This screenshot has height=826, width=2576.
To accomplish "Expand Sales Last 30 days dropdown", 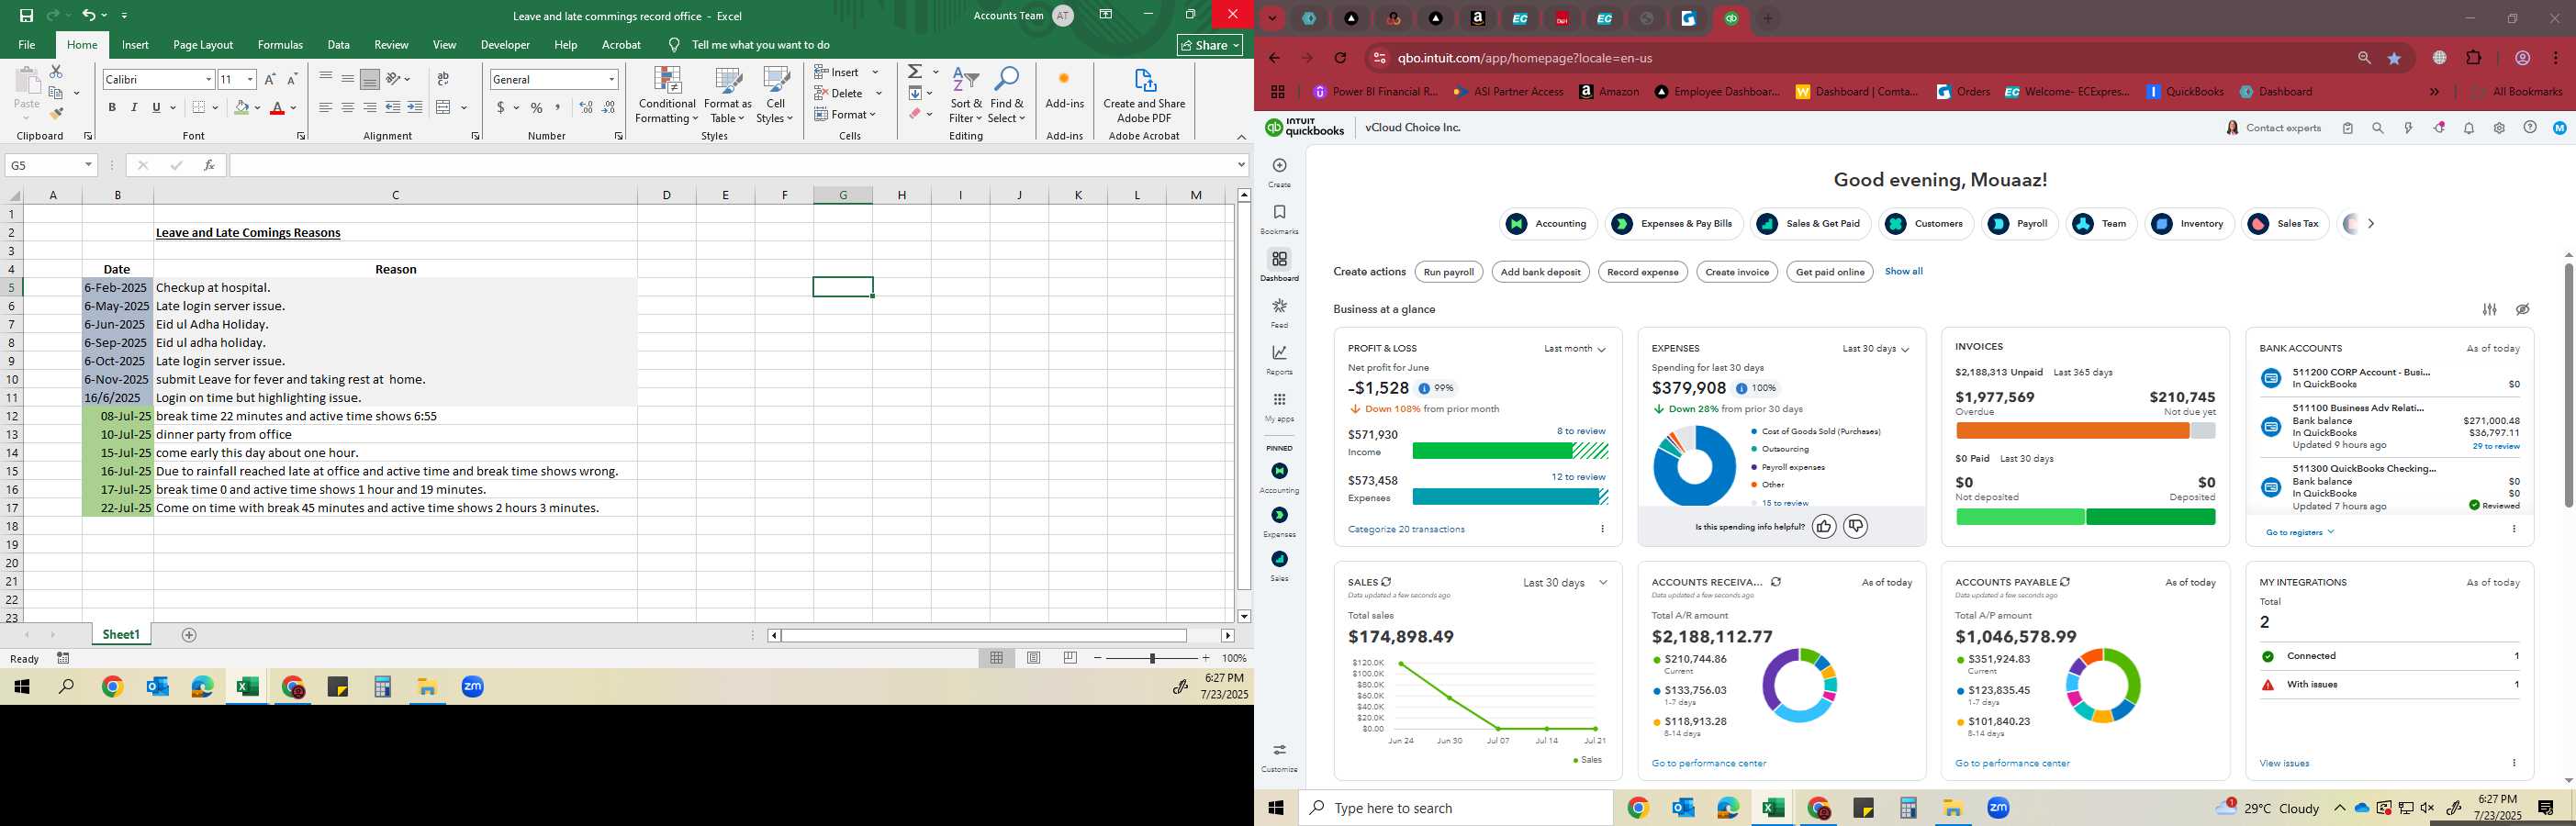I will pos(1565,582).
